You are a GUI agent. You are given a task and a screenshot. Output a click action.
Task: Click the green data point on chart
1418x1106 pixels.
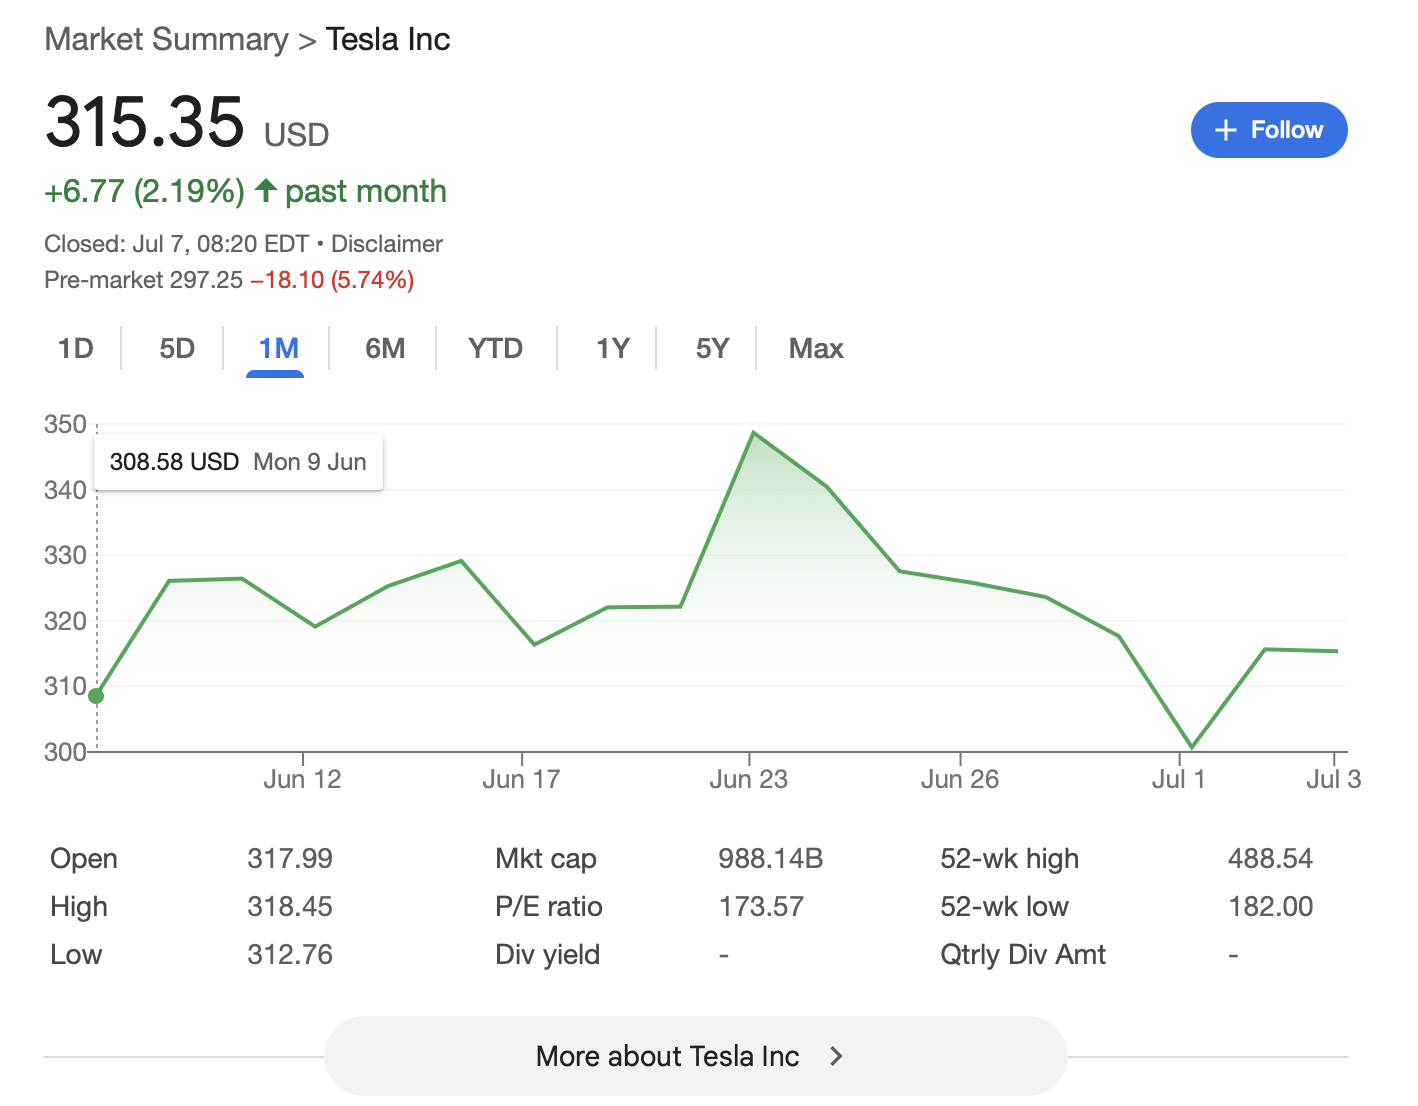tap(96, 696)
